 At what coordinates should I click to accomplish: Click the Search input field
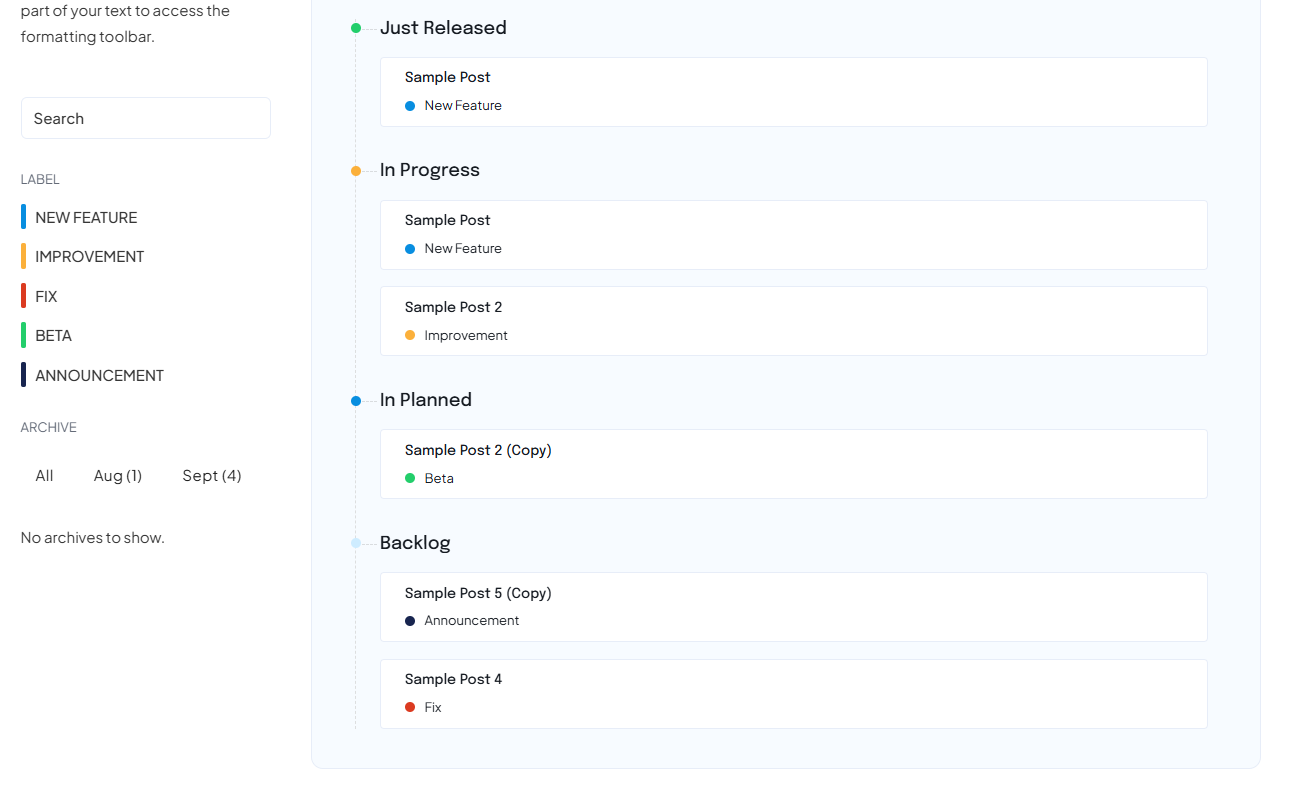(146, 118)
